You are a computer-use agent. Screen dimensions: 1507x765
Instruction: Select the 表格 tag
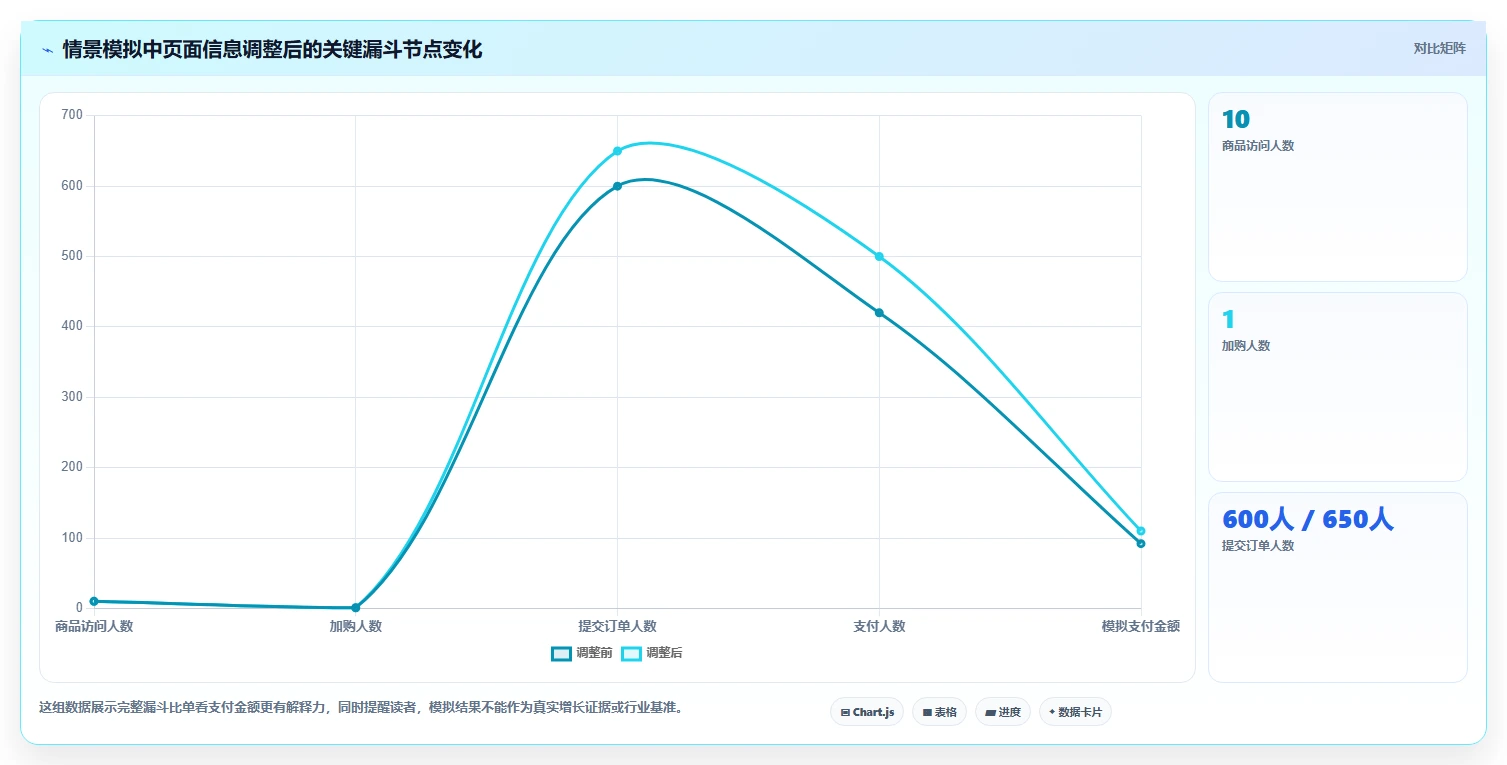(939, 712)
